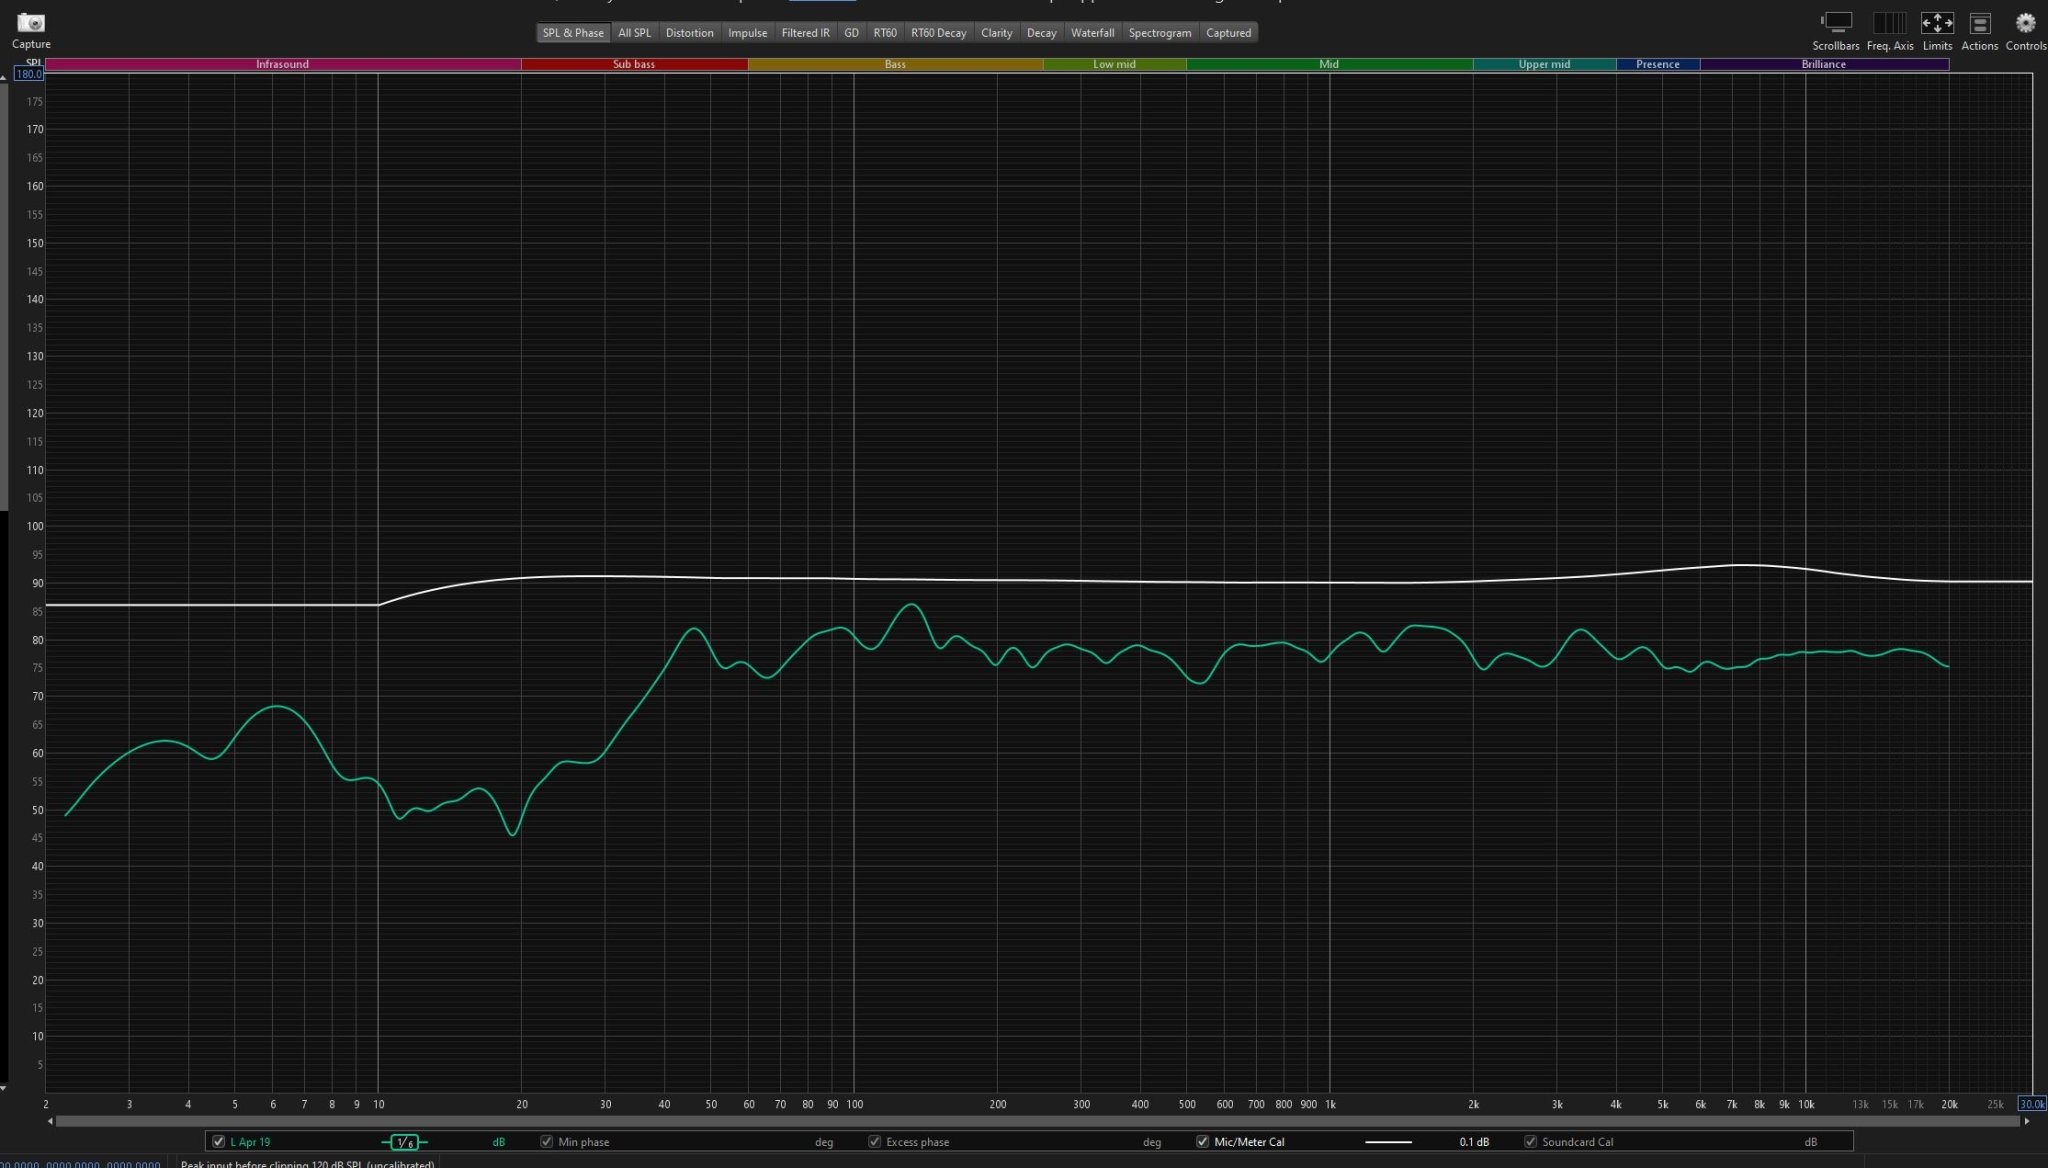Click the Capture camera icon
The width and height of the screenshot is (2048, 1168).
pyautogui.click(x=31, y=22)
